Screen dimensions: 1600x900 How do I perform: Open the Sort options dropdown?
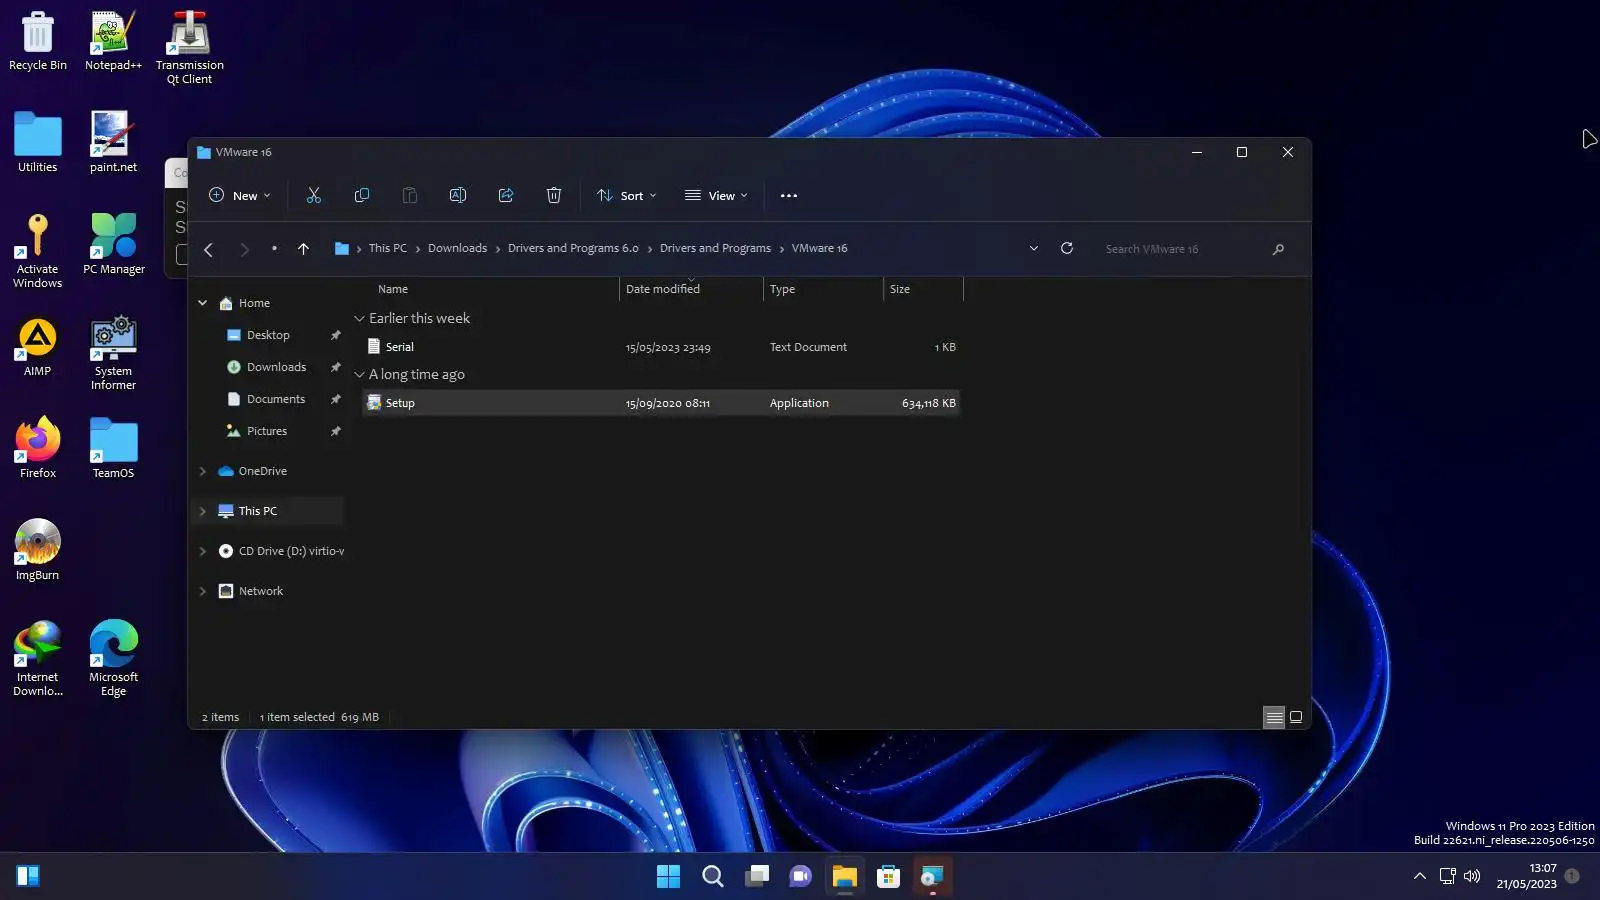(x=627, y=196)
